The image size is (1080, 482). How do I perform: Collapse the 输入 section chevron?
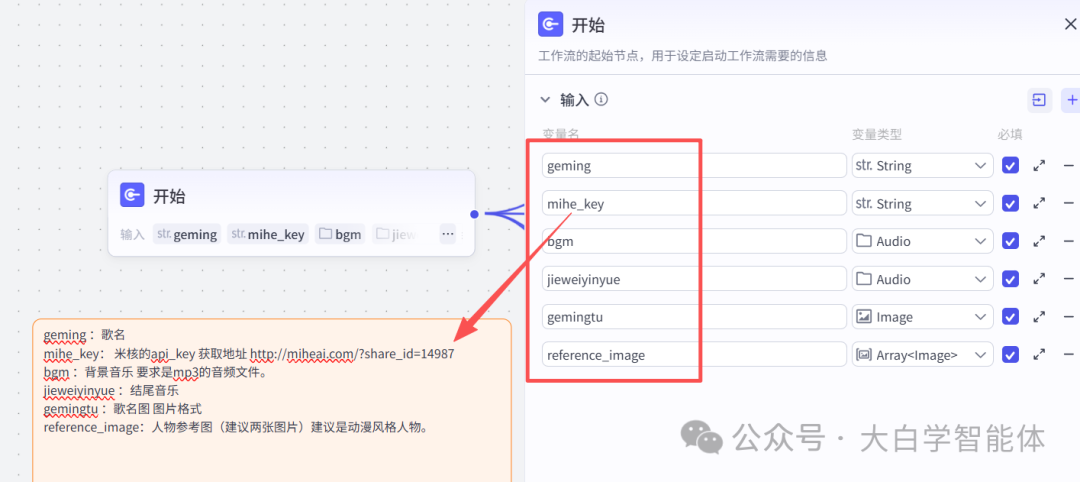[x=546, y=100]
